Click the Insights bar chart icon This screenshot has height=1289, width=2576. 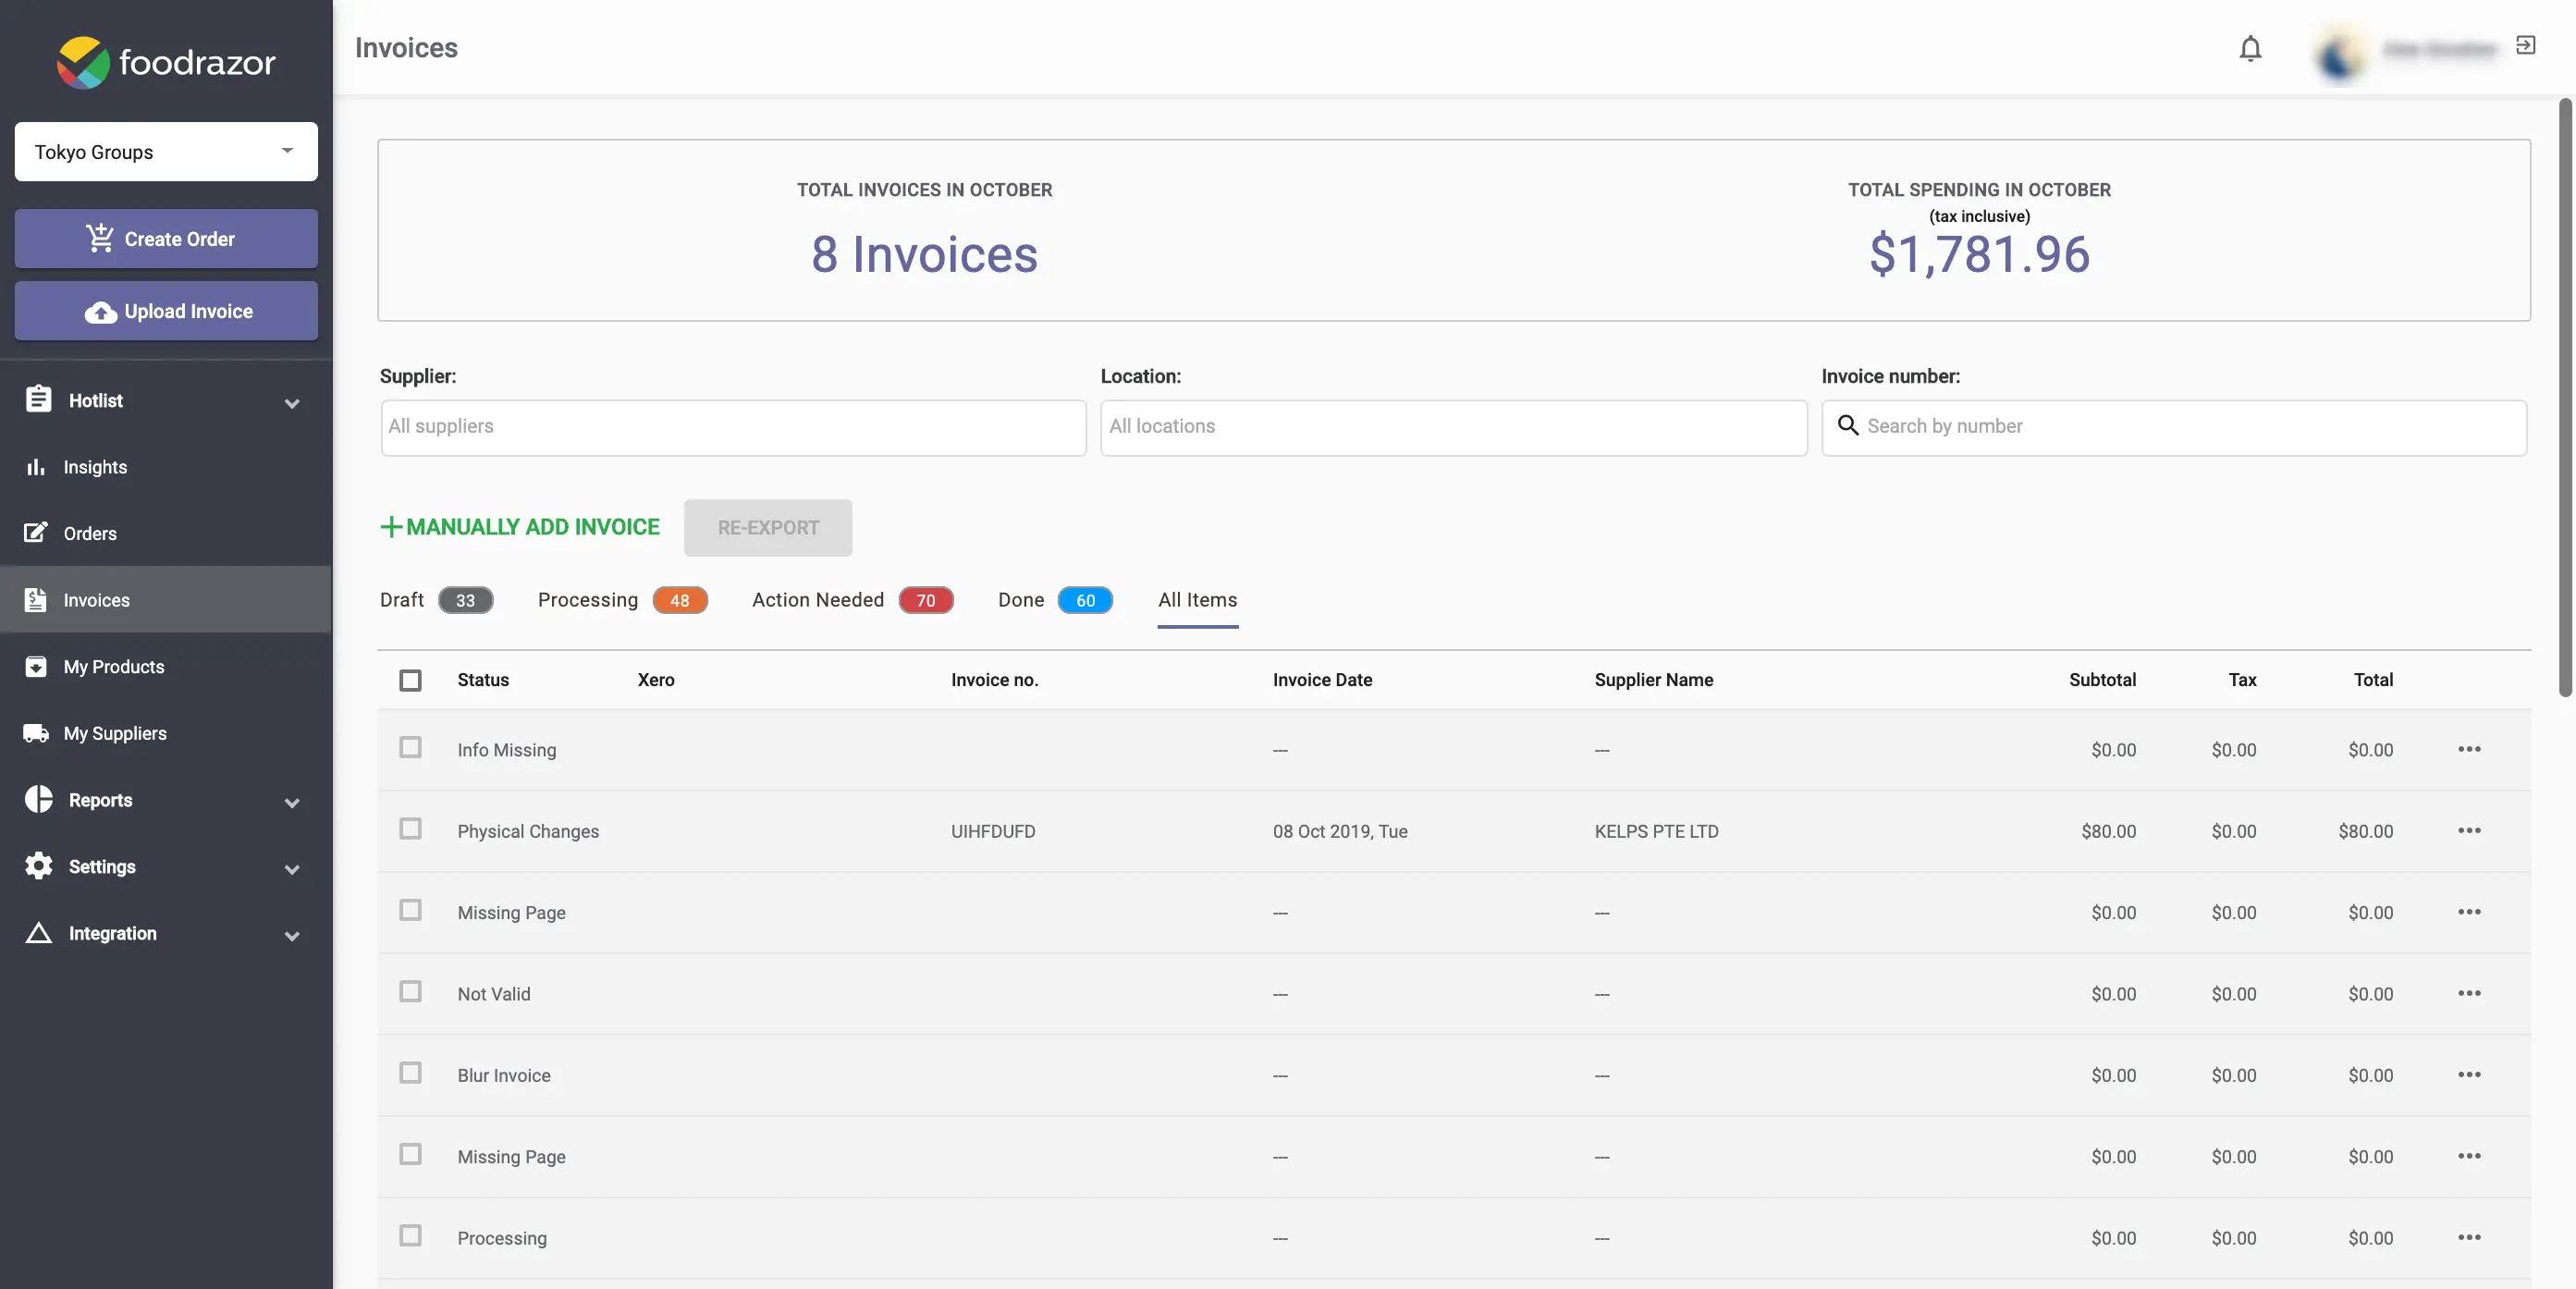[x=36, y=466]
